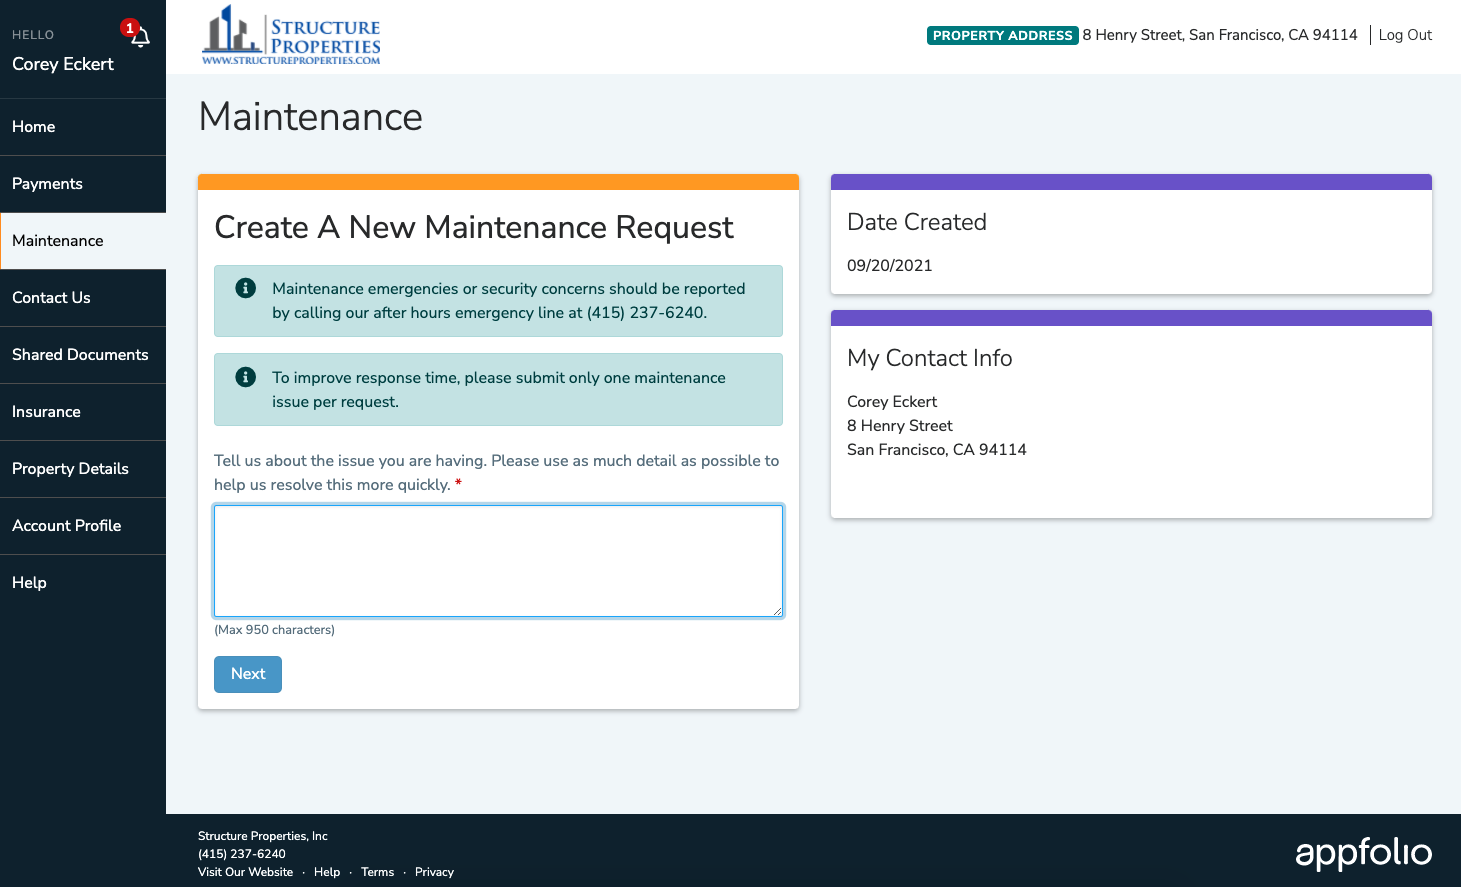This screenshot has height=887, width=1461.
Task: Click the Property Address badge
Action: point(1002,36)
